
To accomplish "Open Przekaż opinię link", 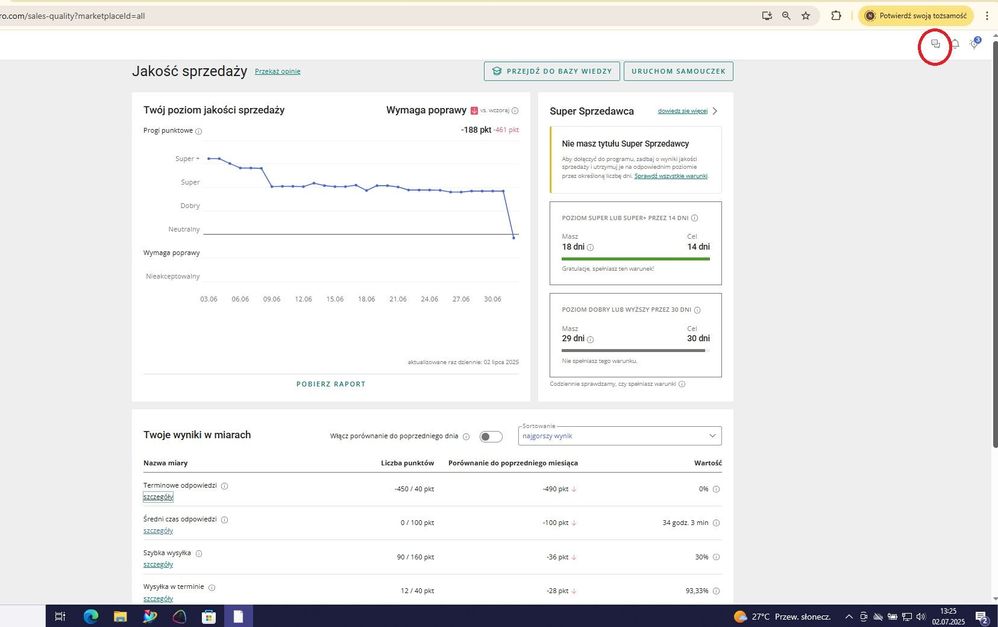I will [277, 71].
